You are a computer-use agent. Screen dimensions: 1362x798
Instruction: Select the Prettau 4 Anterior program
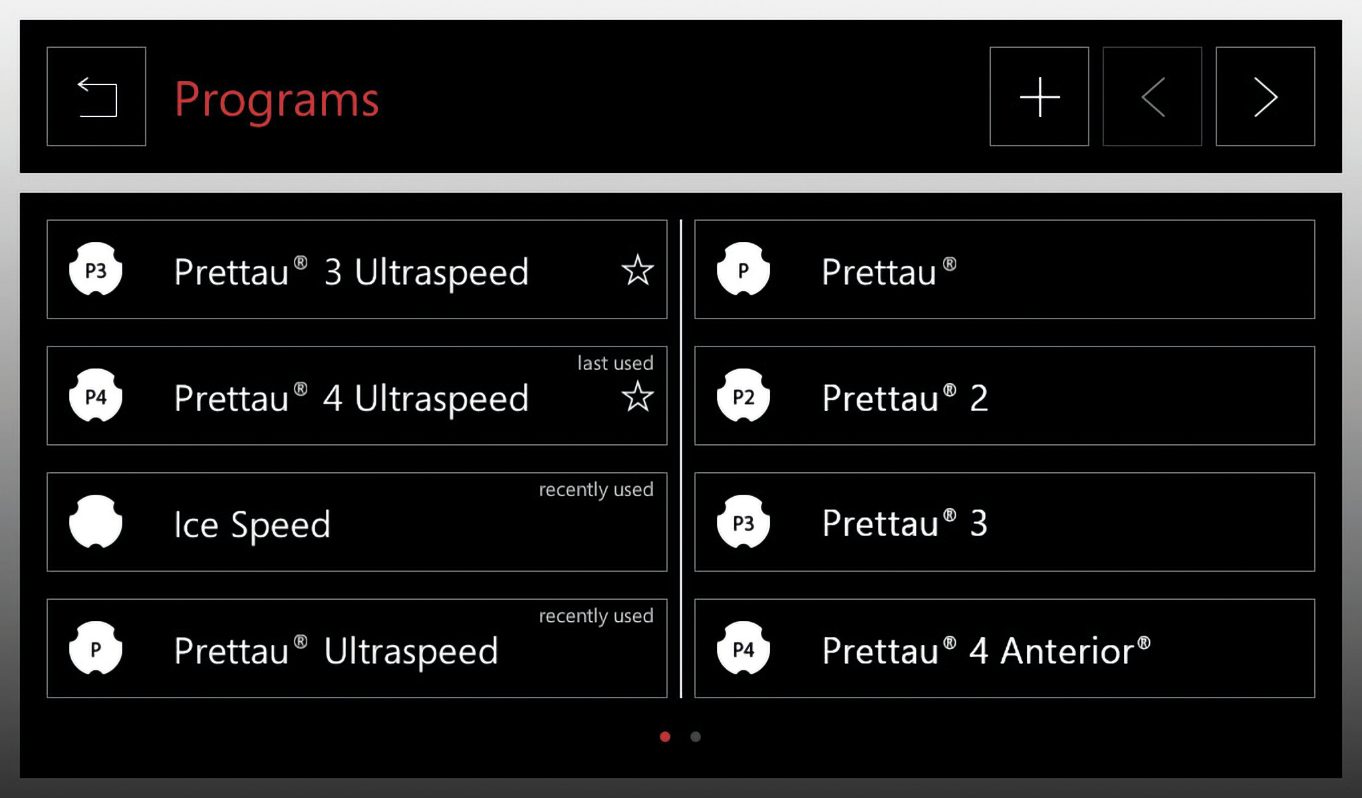985,651
